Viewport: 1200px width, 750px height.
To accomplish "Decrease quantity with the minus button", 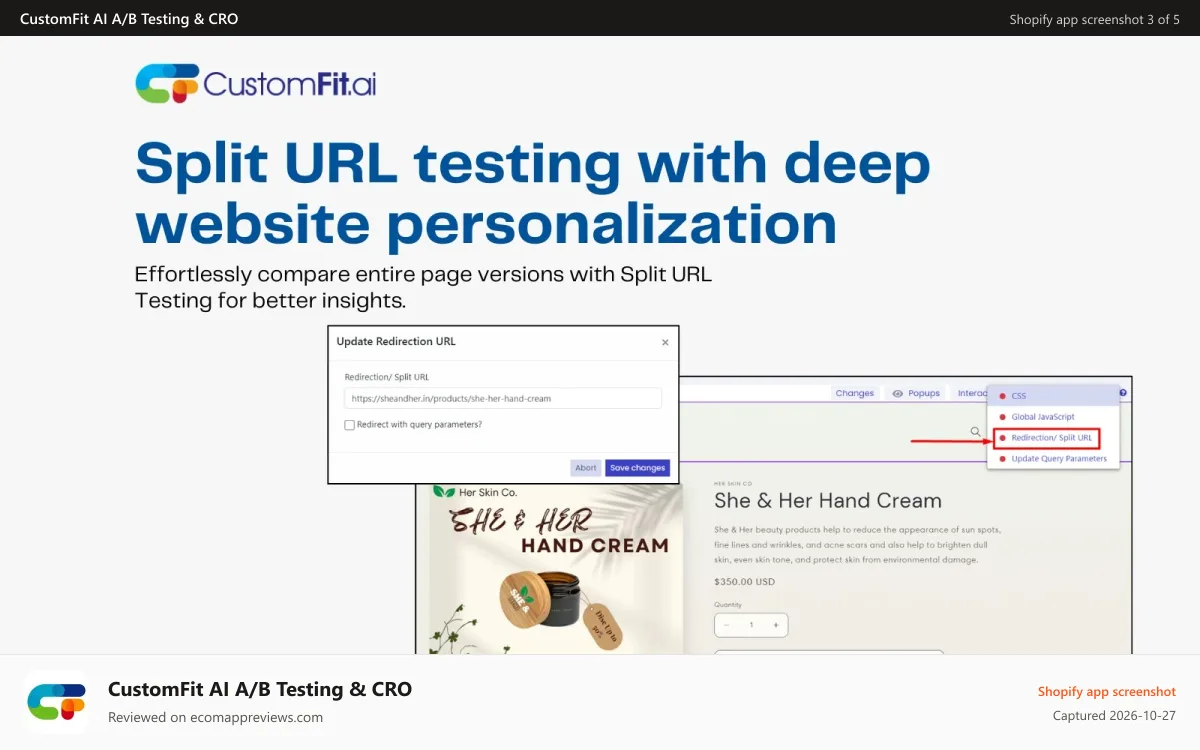I will click(727, 625).
